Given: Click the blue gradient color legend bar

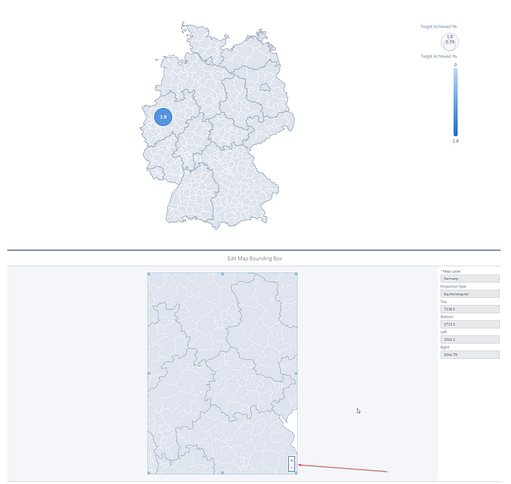Looking at the screenshot, I should click(x=455, y=102).
